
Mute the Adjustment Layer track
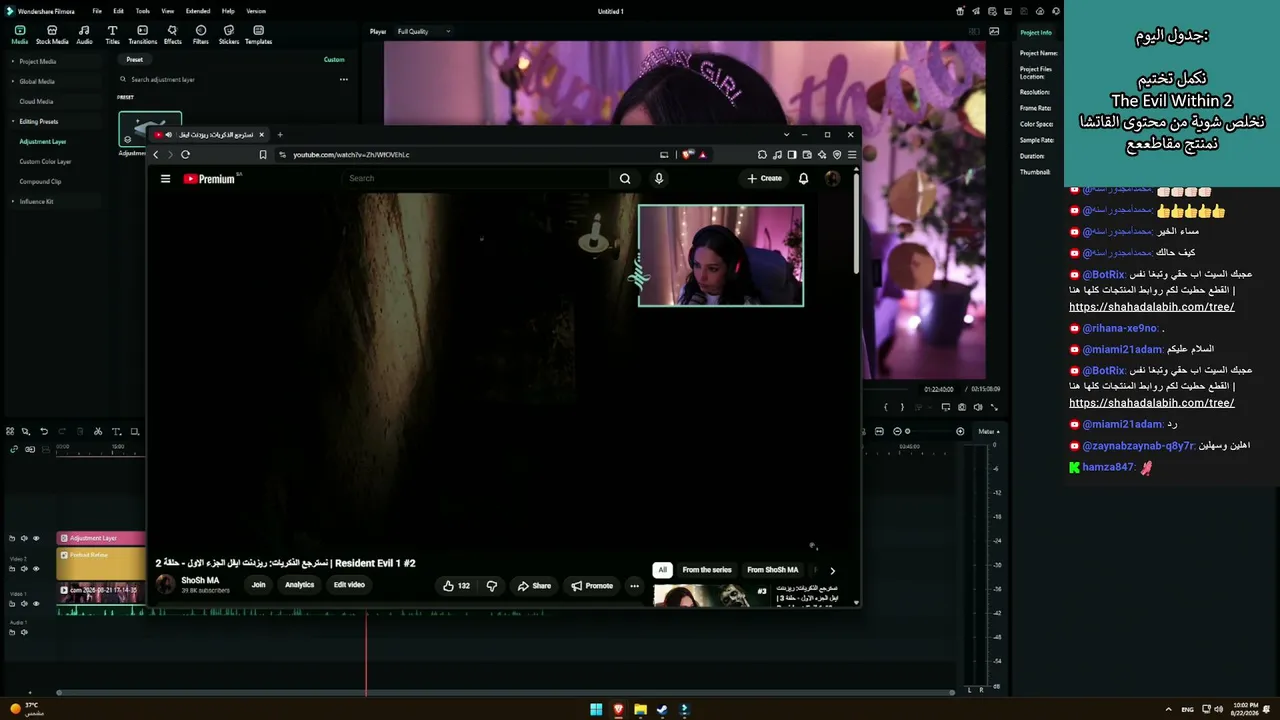click(x=24, y=538)
